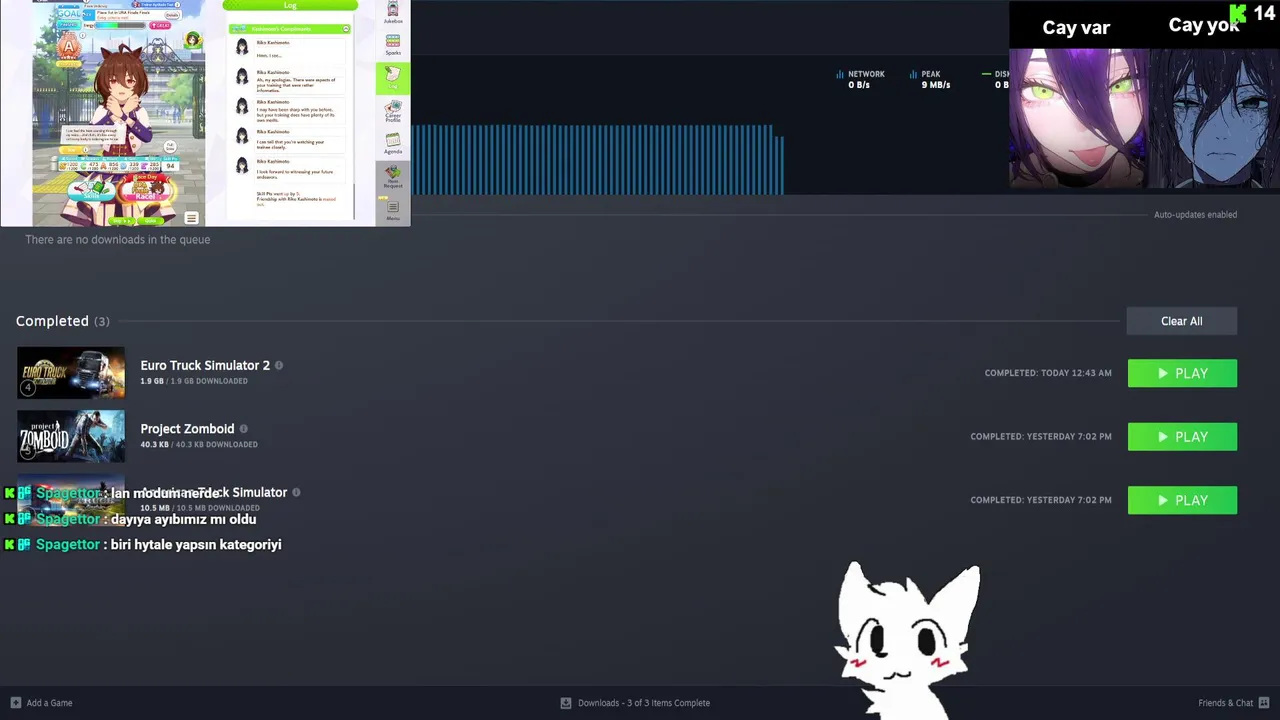Screen dimensions: 1280x720
Task: Click the Race Day Race button
Action: pos(146,191)
